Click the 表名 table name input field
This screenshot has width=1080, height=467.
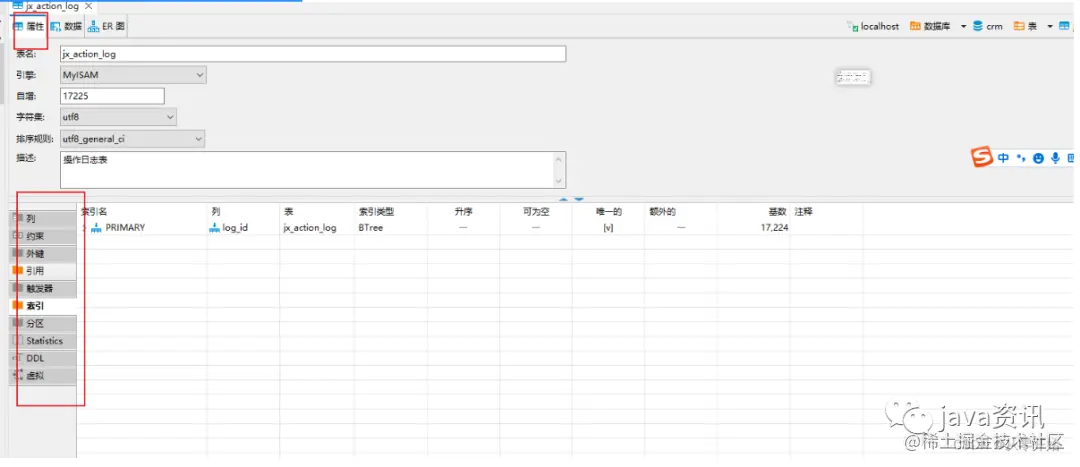313,54
